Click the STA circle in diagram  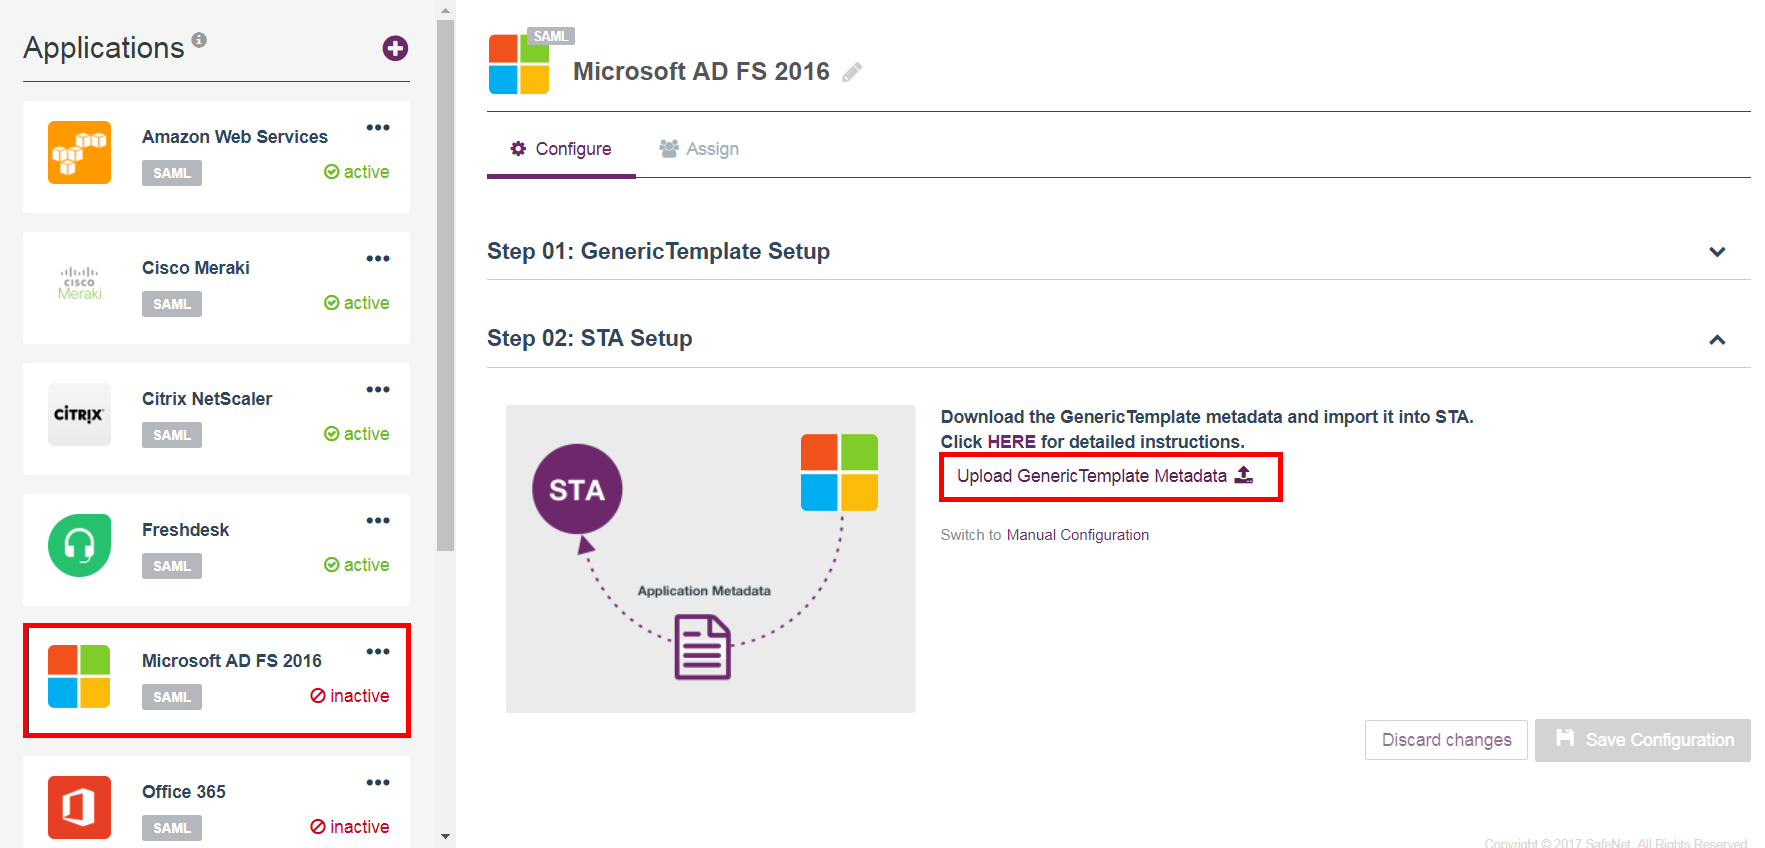(577, 489)
